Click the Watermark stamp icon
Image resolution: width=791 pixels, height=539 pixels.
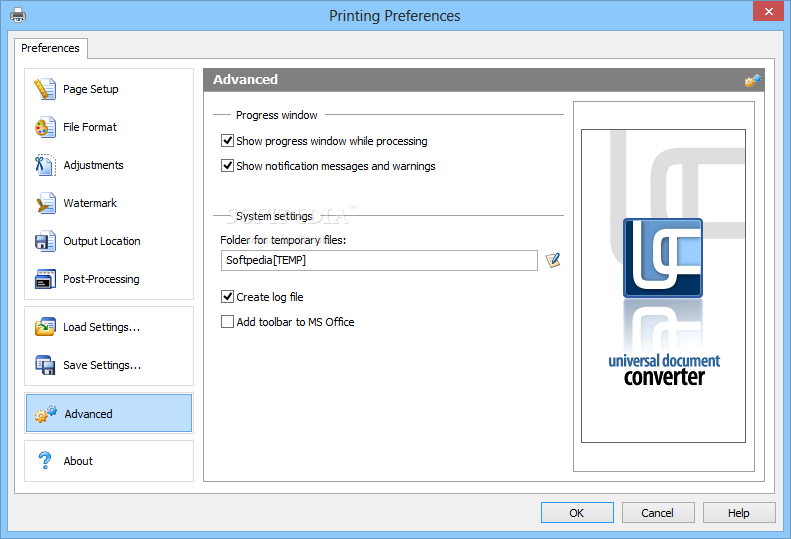point(45,203)
